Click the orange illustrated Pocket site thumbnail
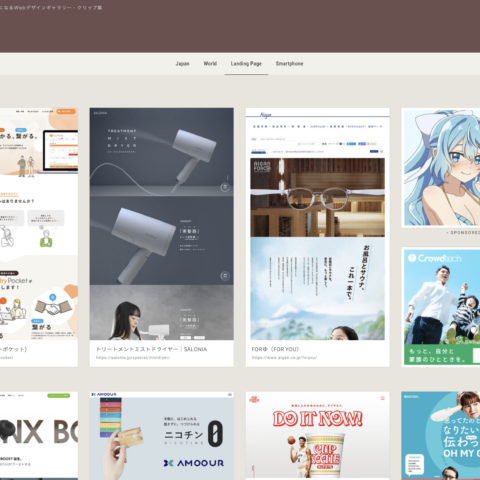The width and height of the screenshot is (480, 480). pos(39,224)
